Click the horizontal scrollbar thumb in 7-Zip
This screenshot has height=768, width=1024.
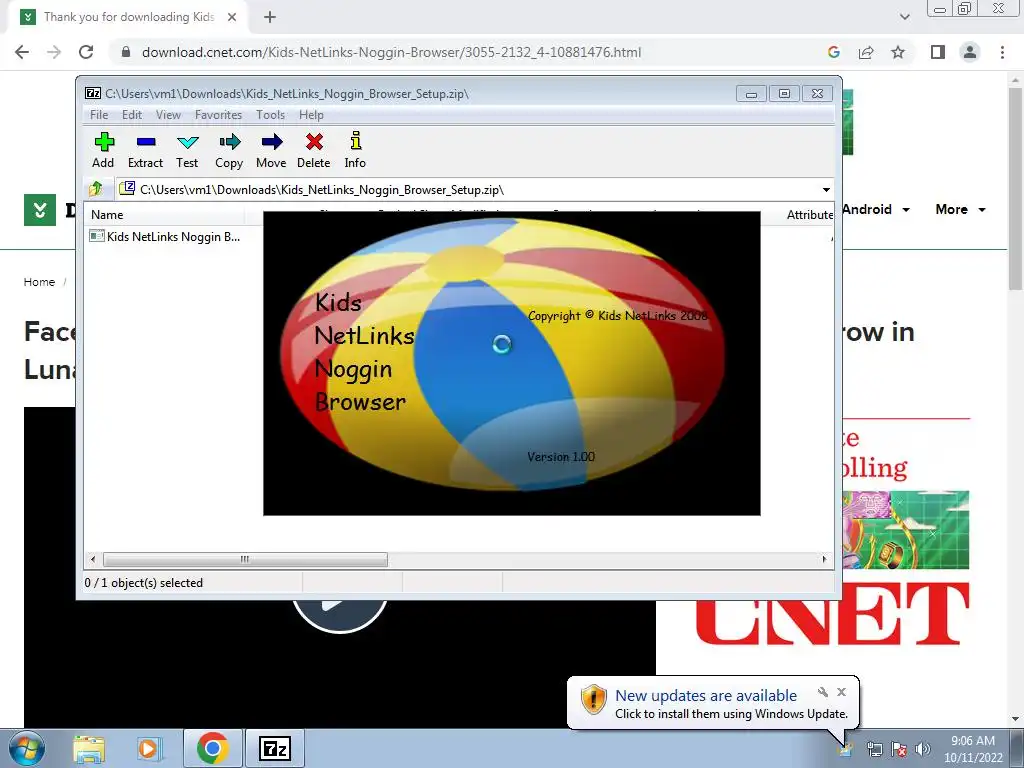[x=245, y=560]
